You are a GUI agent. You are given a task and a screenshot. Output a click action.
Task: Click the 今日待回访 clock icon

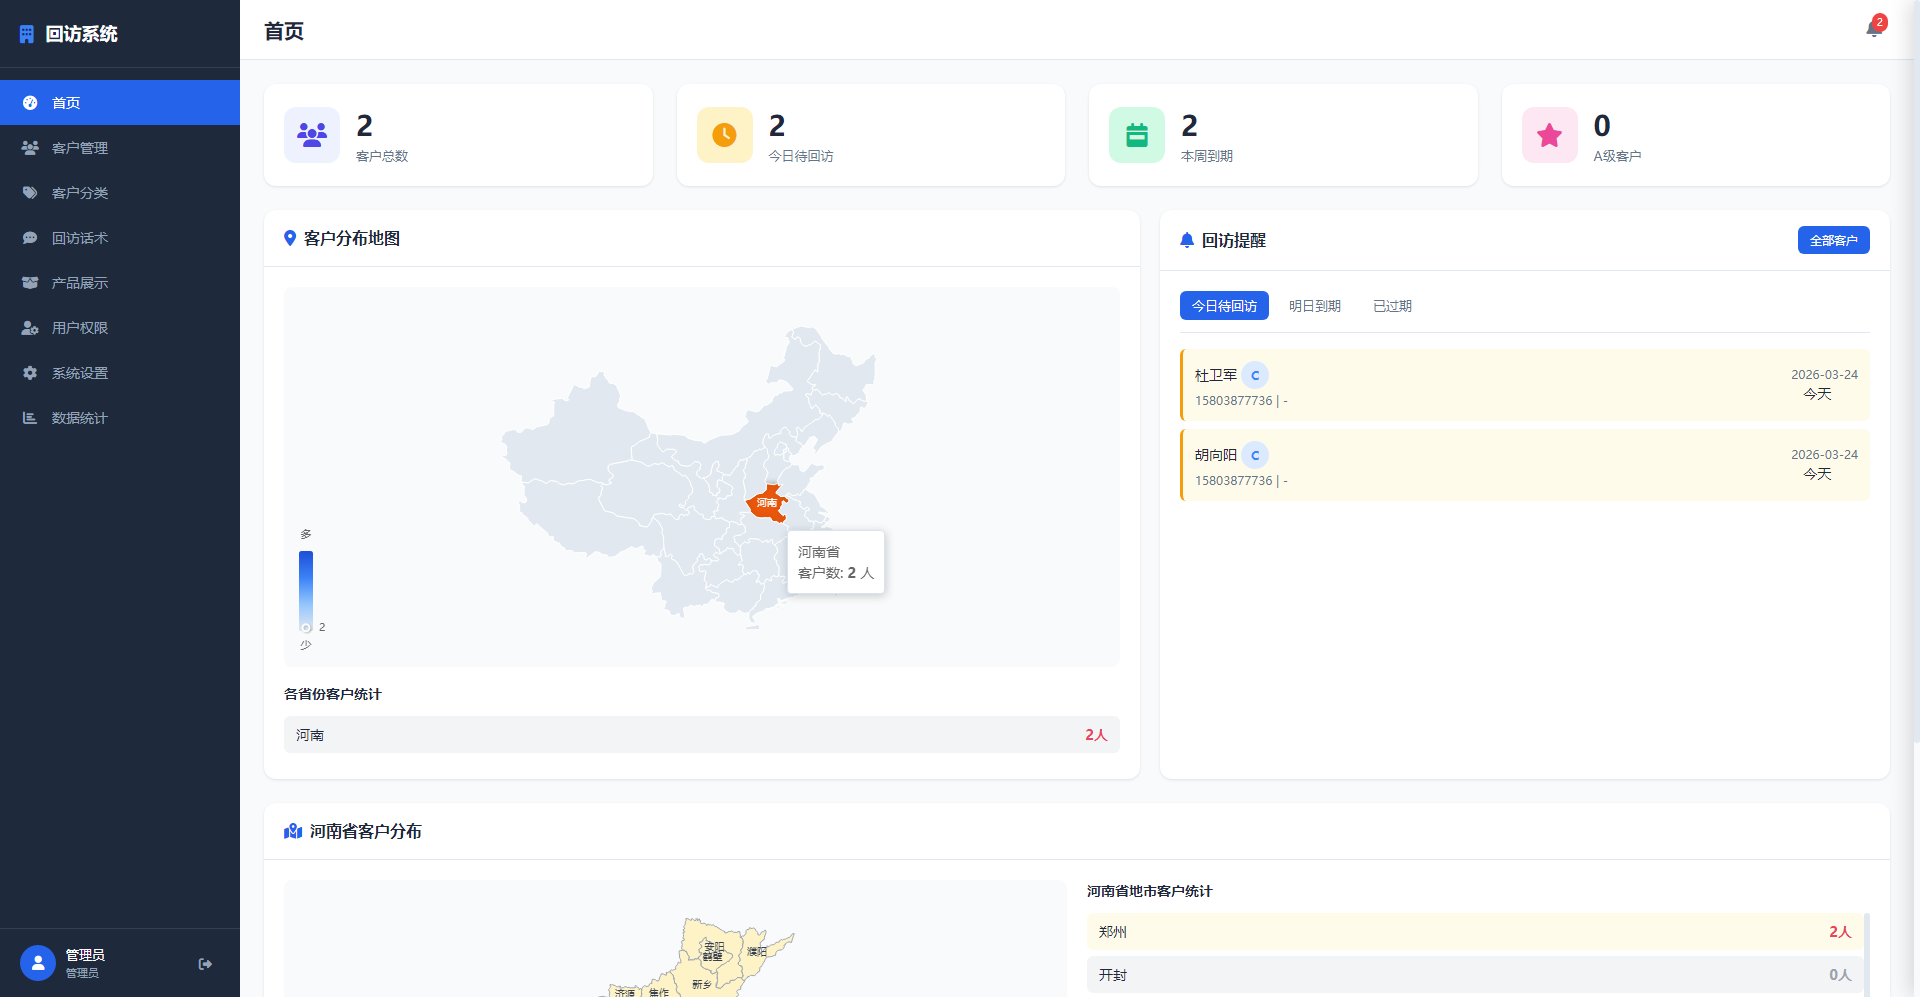click(724, 135)
